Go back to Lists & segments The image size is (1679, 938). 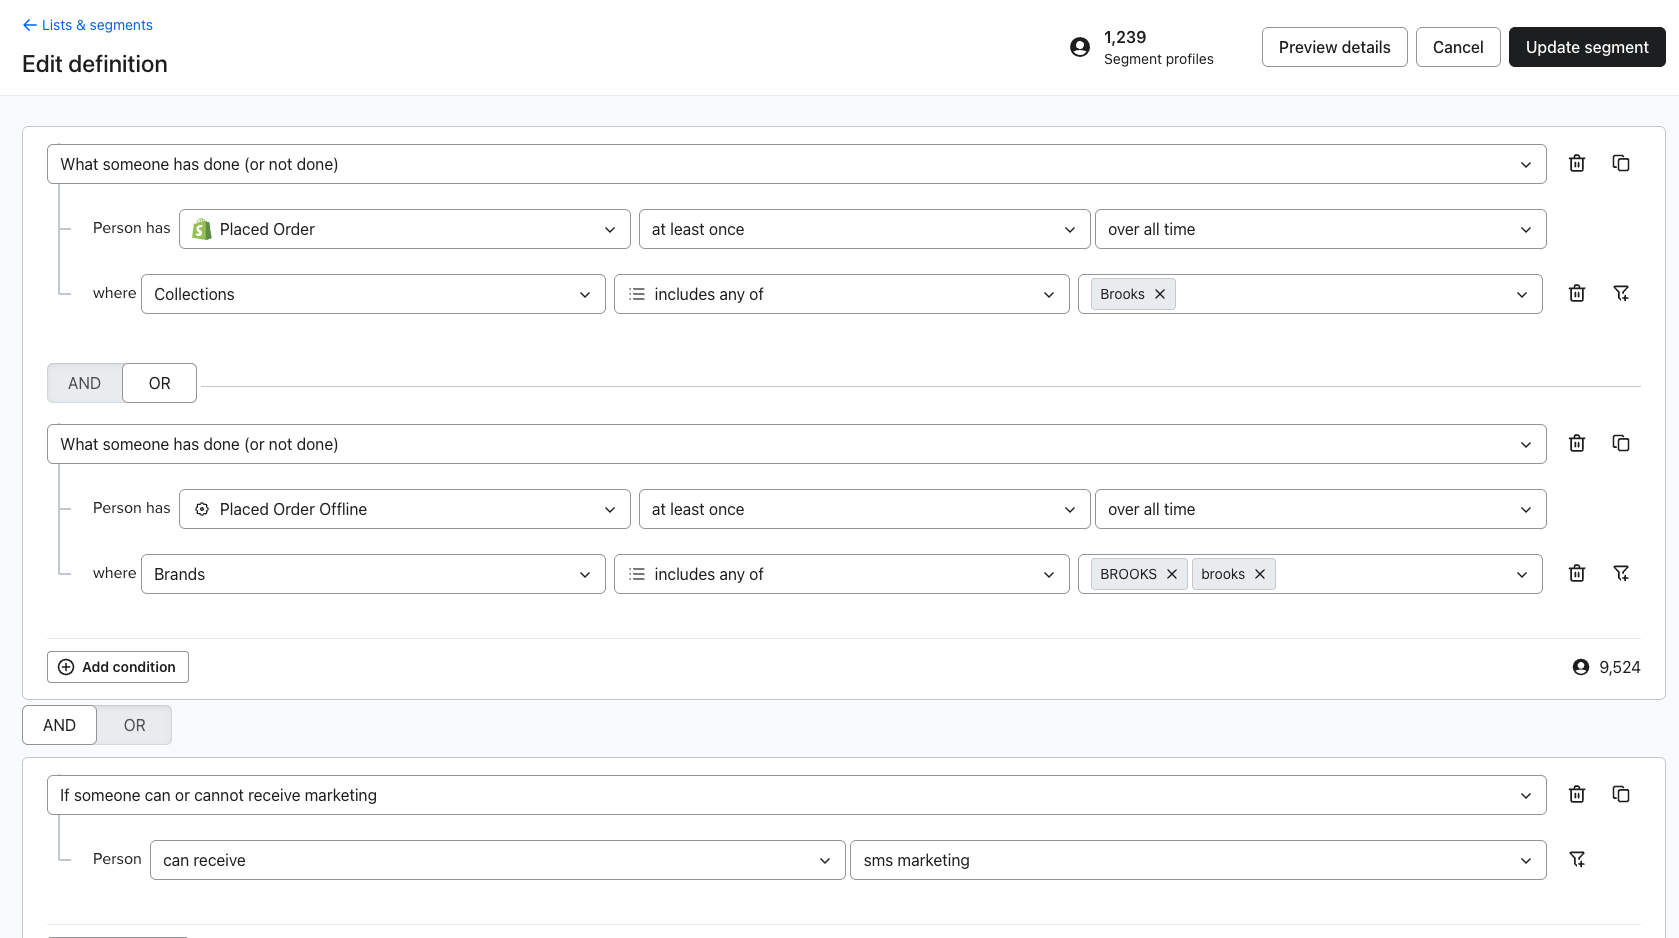coord(88,25)
